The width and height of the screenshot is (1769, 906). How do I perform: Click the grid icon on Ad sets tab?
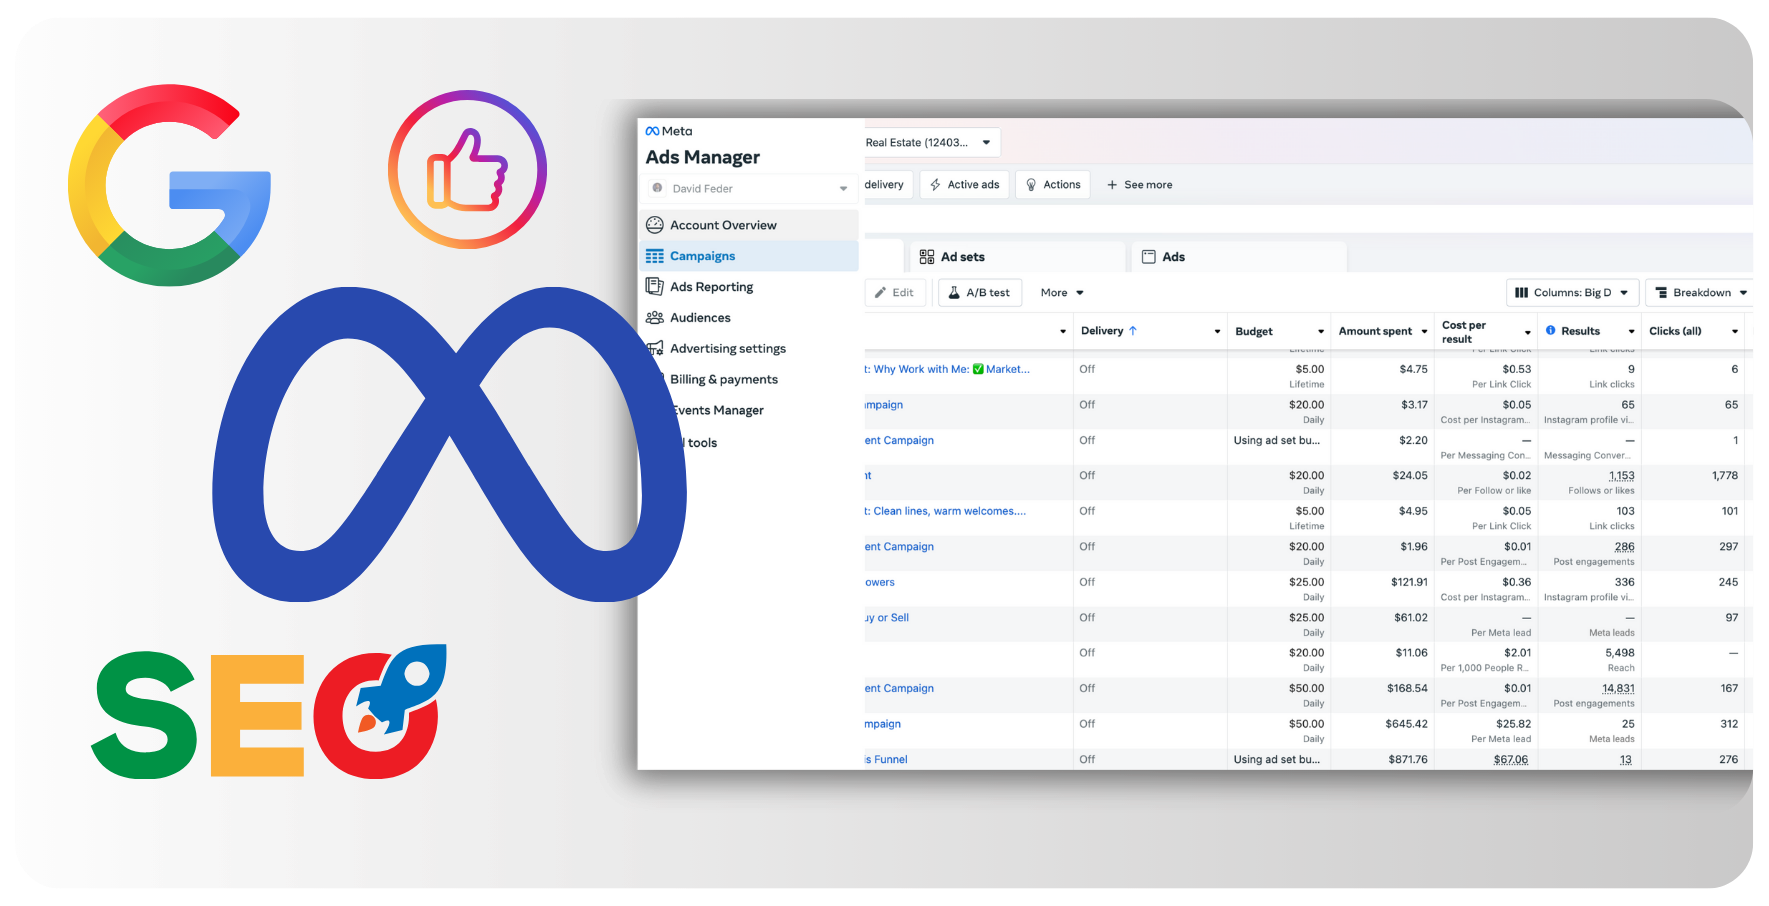pyautogui.click(x=927, y=257)
